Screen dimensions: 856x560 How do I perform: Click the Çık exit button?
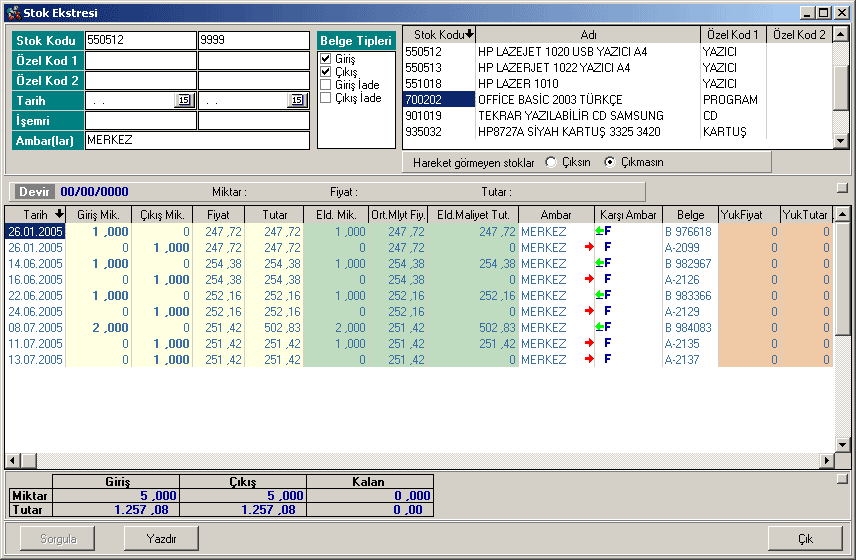pyautogui.click(x=805, y=539)
